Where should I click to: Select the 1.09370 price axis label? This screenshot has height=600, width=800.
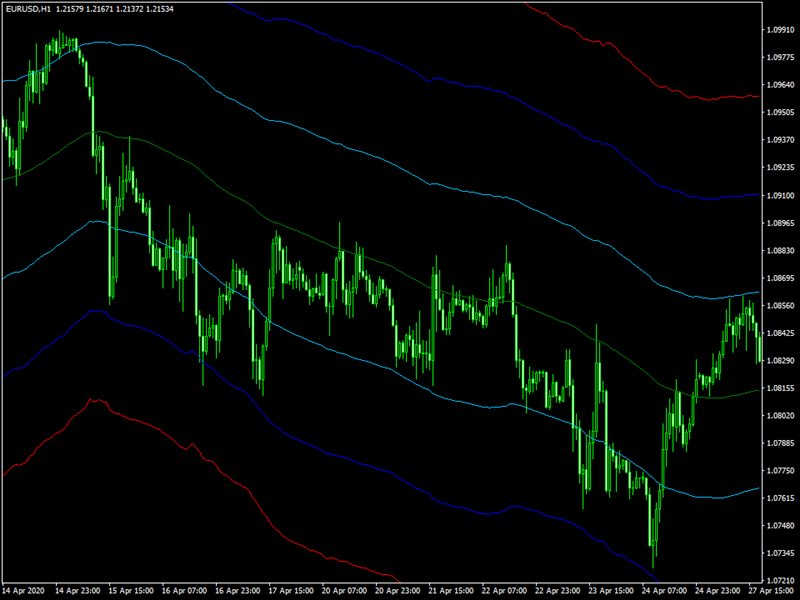(780, 140)
